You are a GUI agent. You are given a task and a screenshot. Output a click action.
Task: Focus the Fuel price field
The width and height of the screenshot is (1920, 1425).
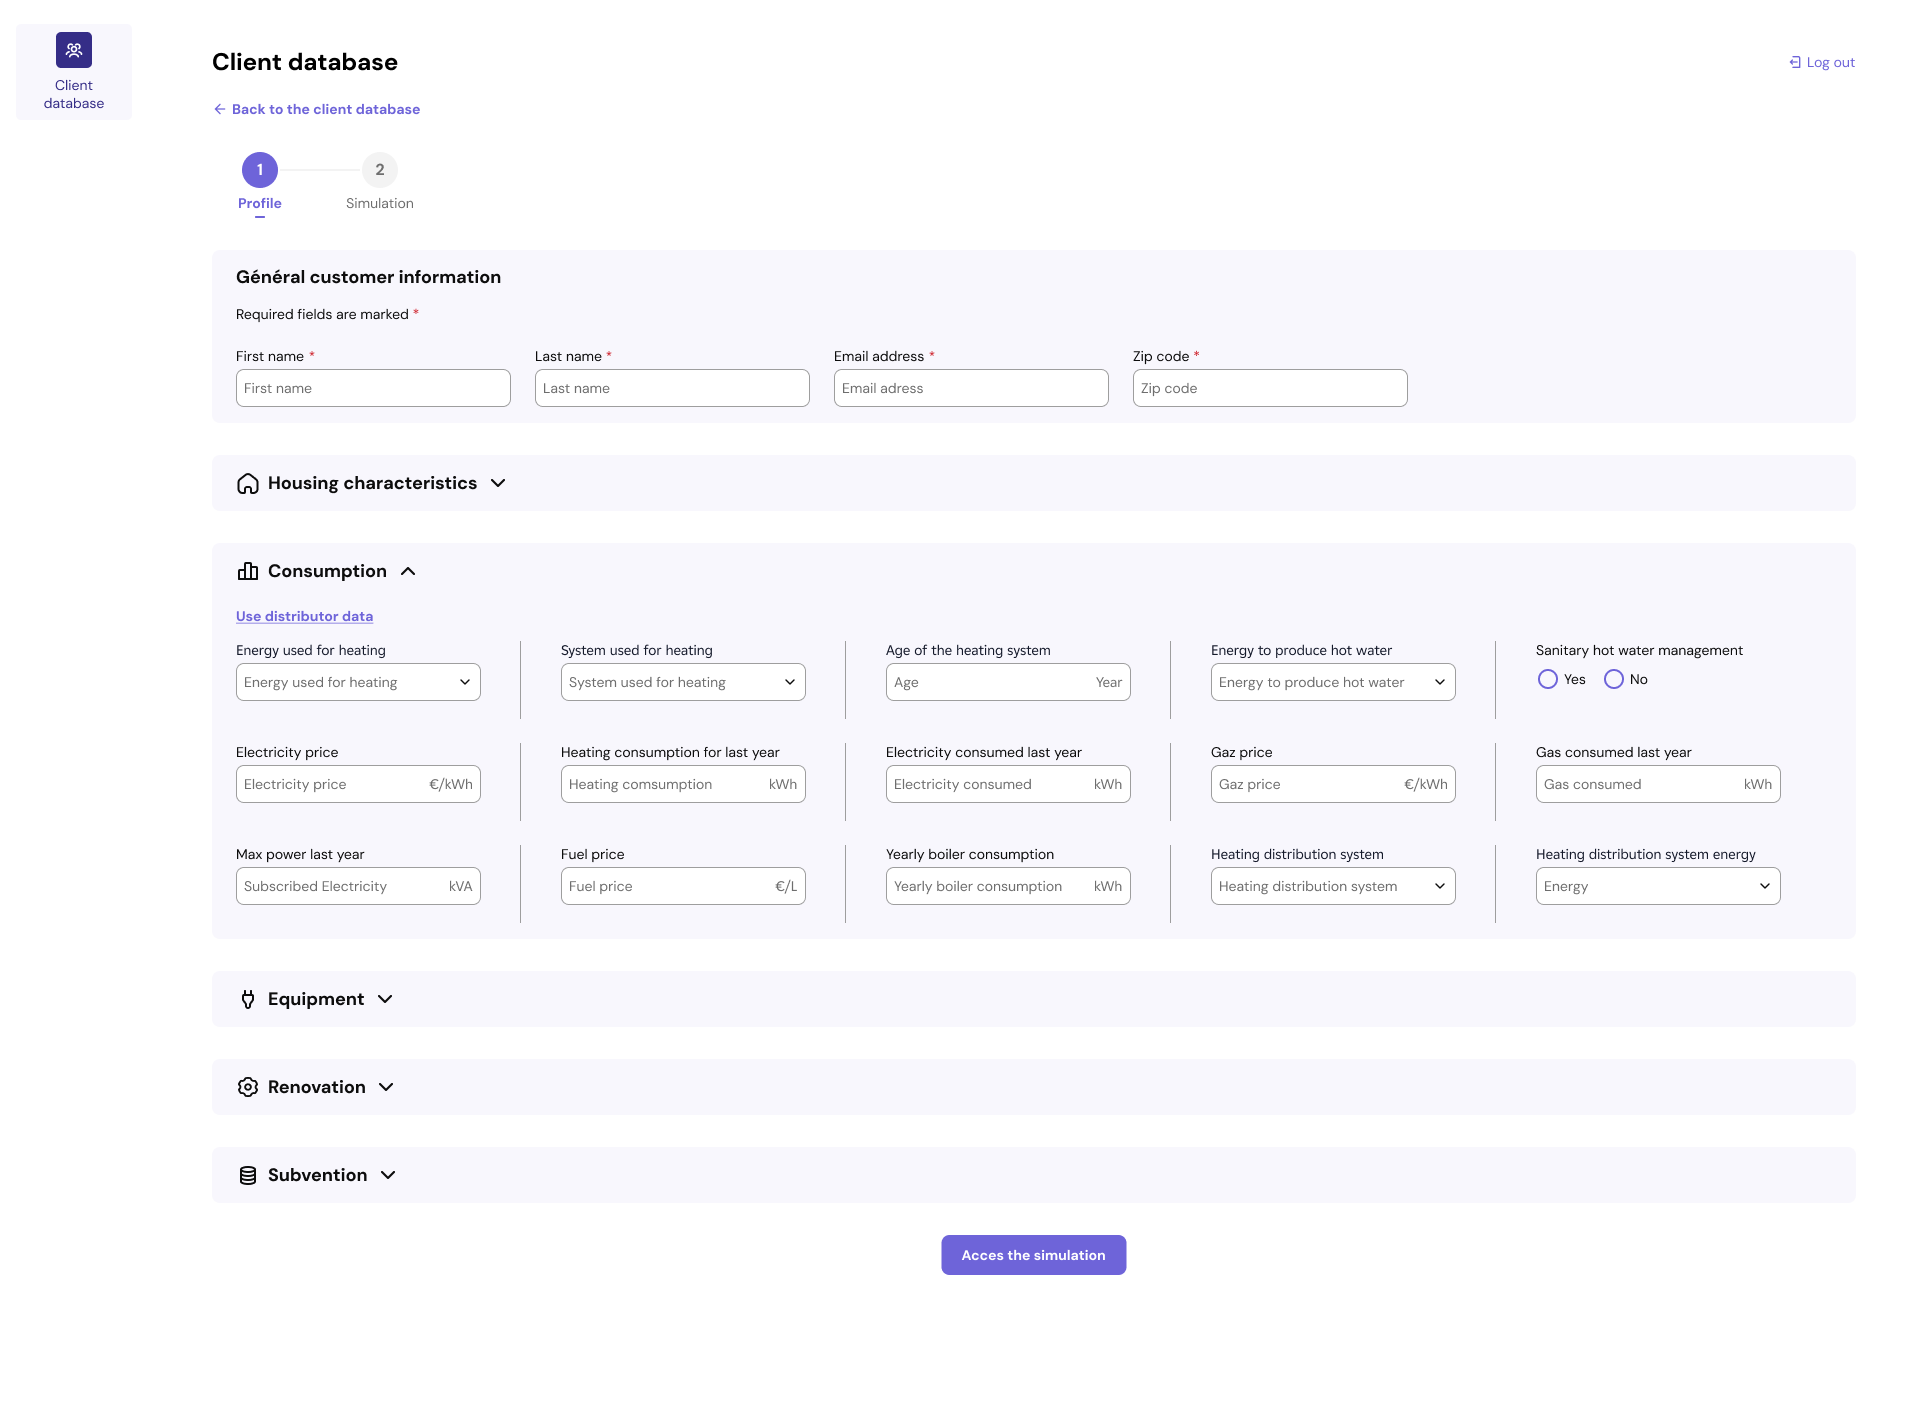point(683,886)
